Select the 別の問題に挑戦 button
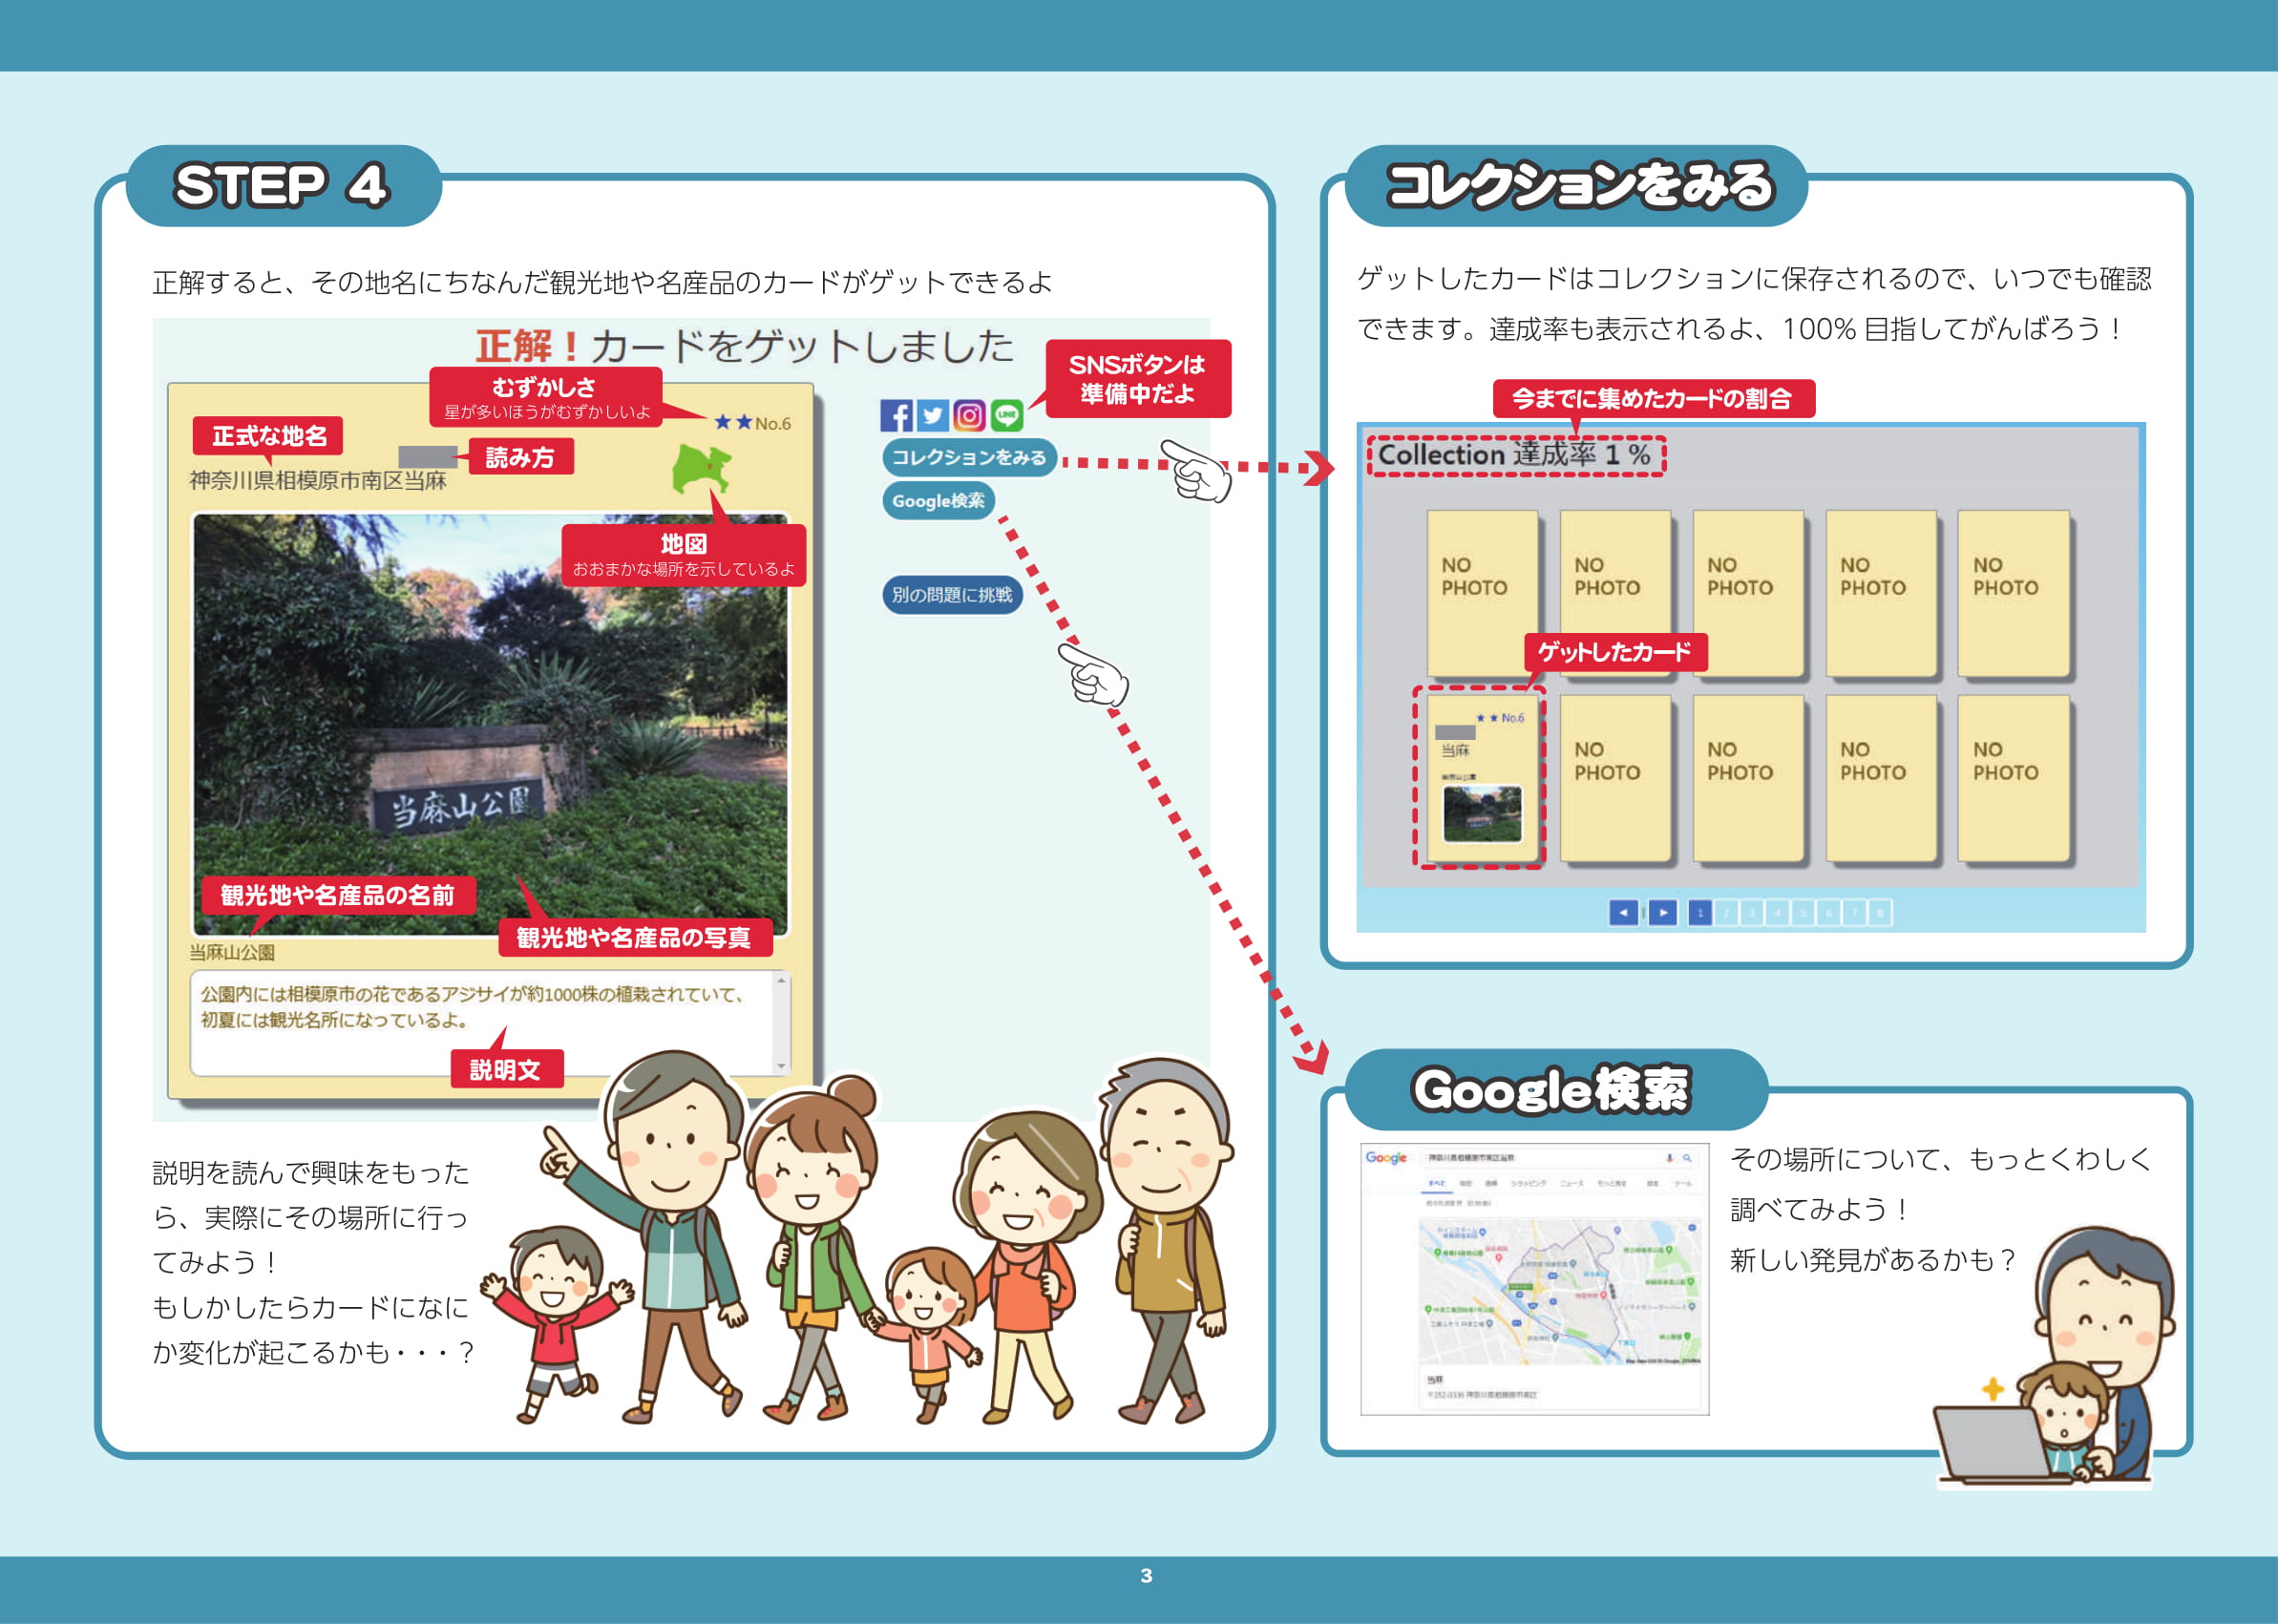The height and width of the screenshot is (1624, 2278). 952,594
